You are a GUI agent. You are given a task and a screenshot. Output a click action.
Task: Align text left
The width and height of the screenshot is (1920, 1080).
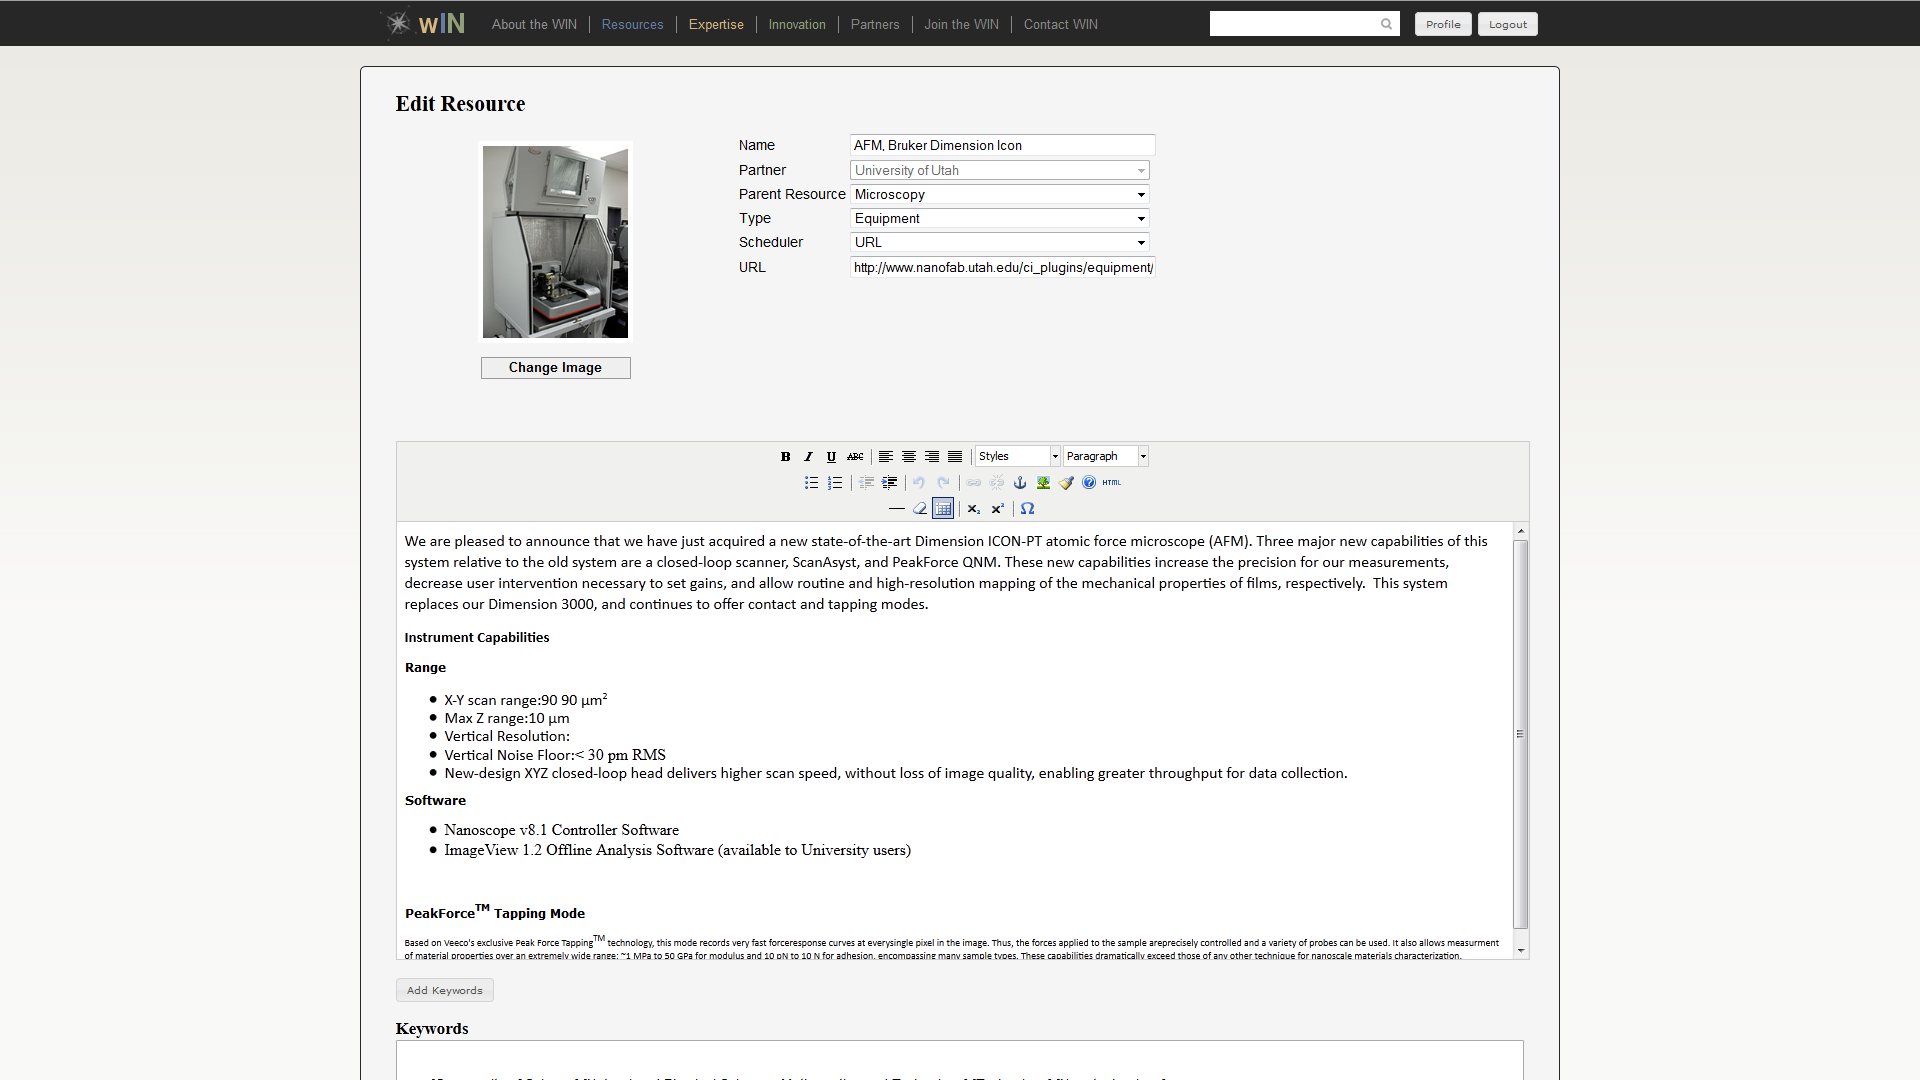886,457
